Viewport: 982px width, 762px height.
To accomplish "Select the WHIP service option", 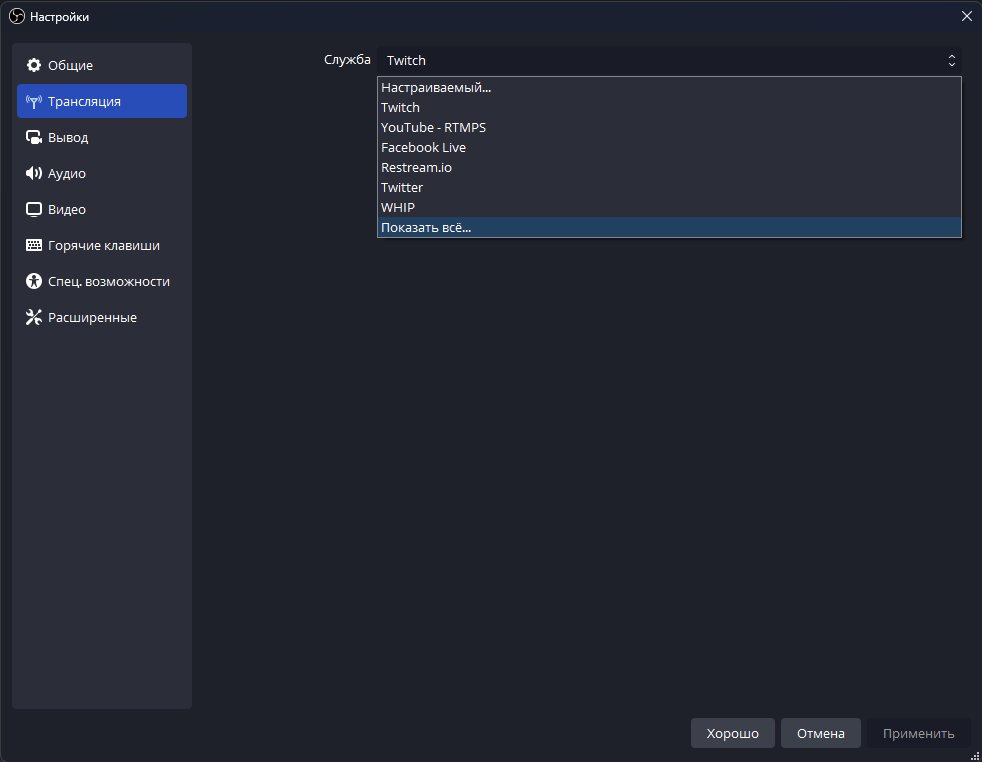I will [669, 207].
